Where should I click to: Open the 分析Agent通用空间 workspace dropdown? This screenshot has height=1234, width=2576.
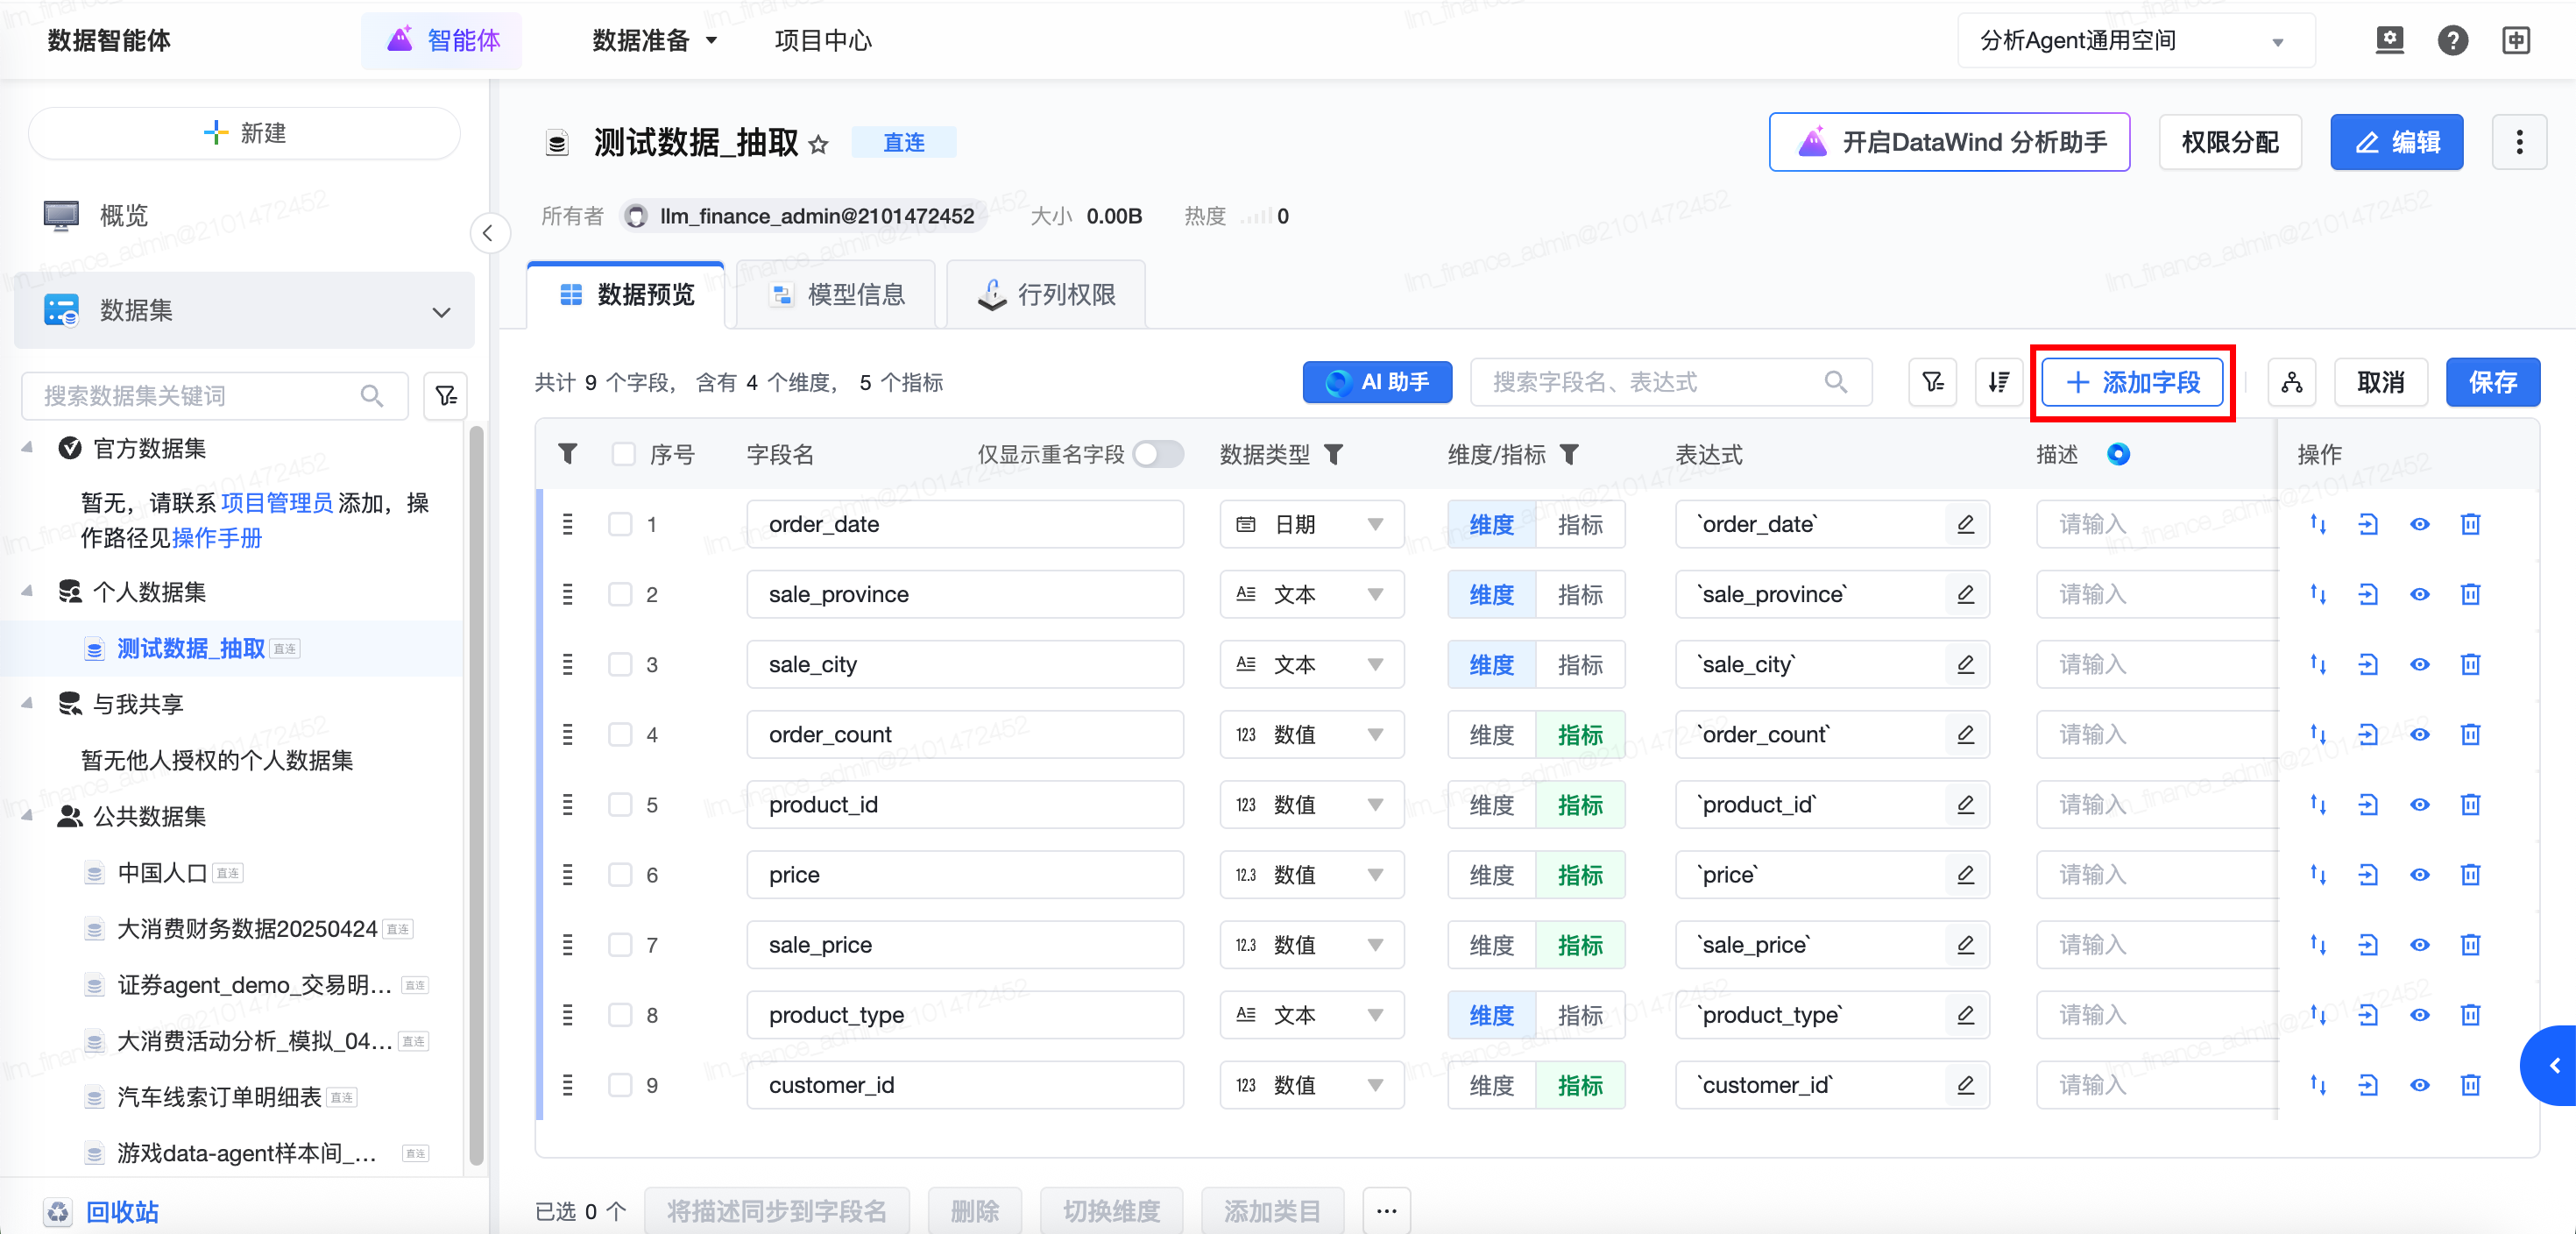[2136, 41]
